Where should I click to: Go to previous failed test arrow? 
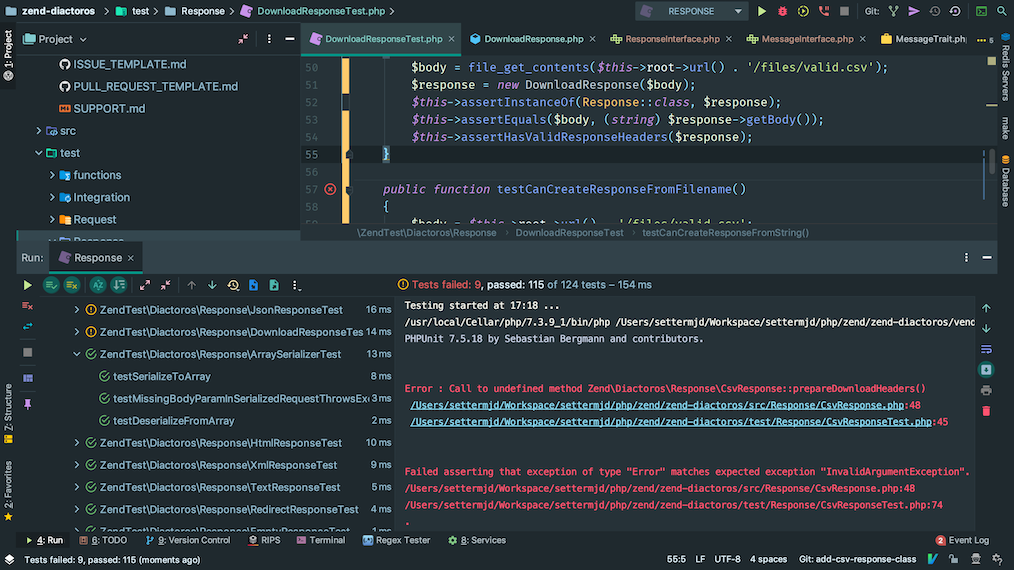pos(191,285)
